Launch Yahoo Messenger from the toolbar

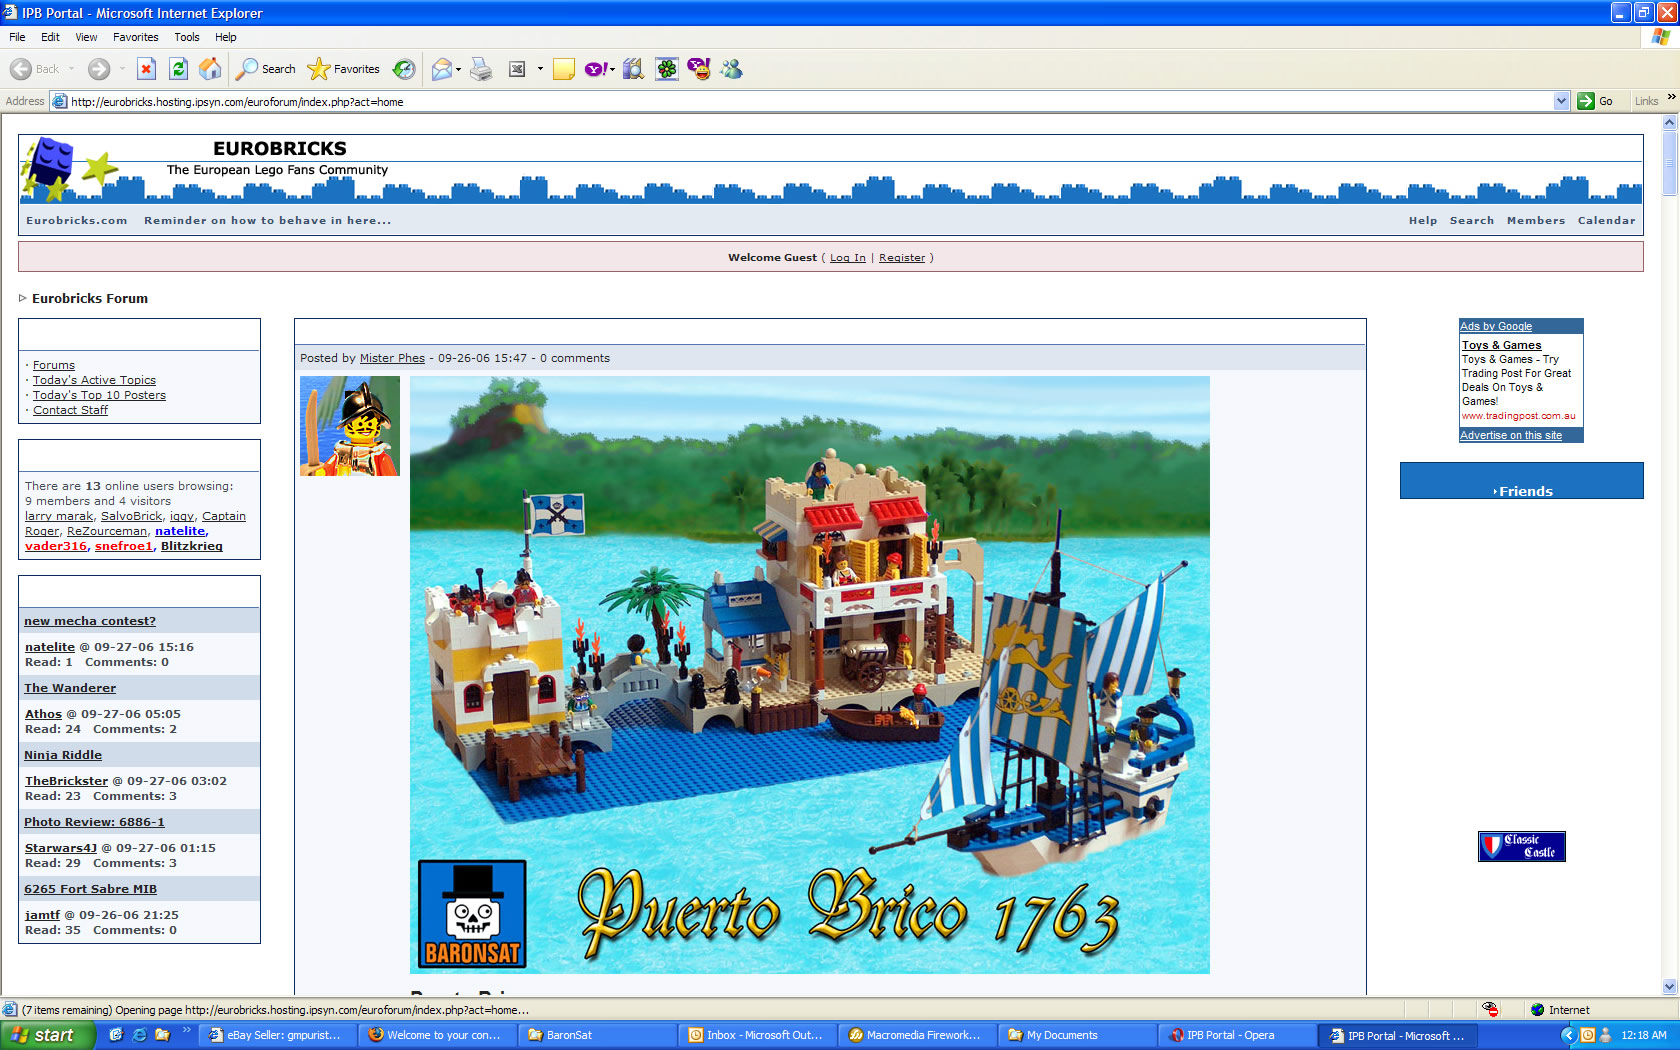(x=700, y=69)
